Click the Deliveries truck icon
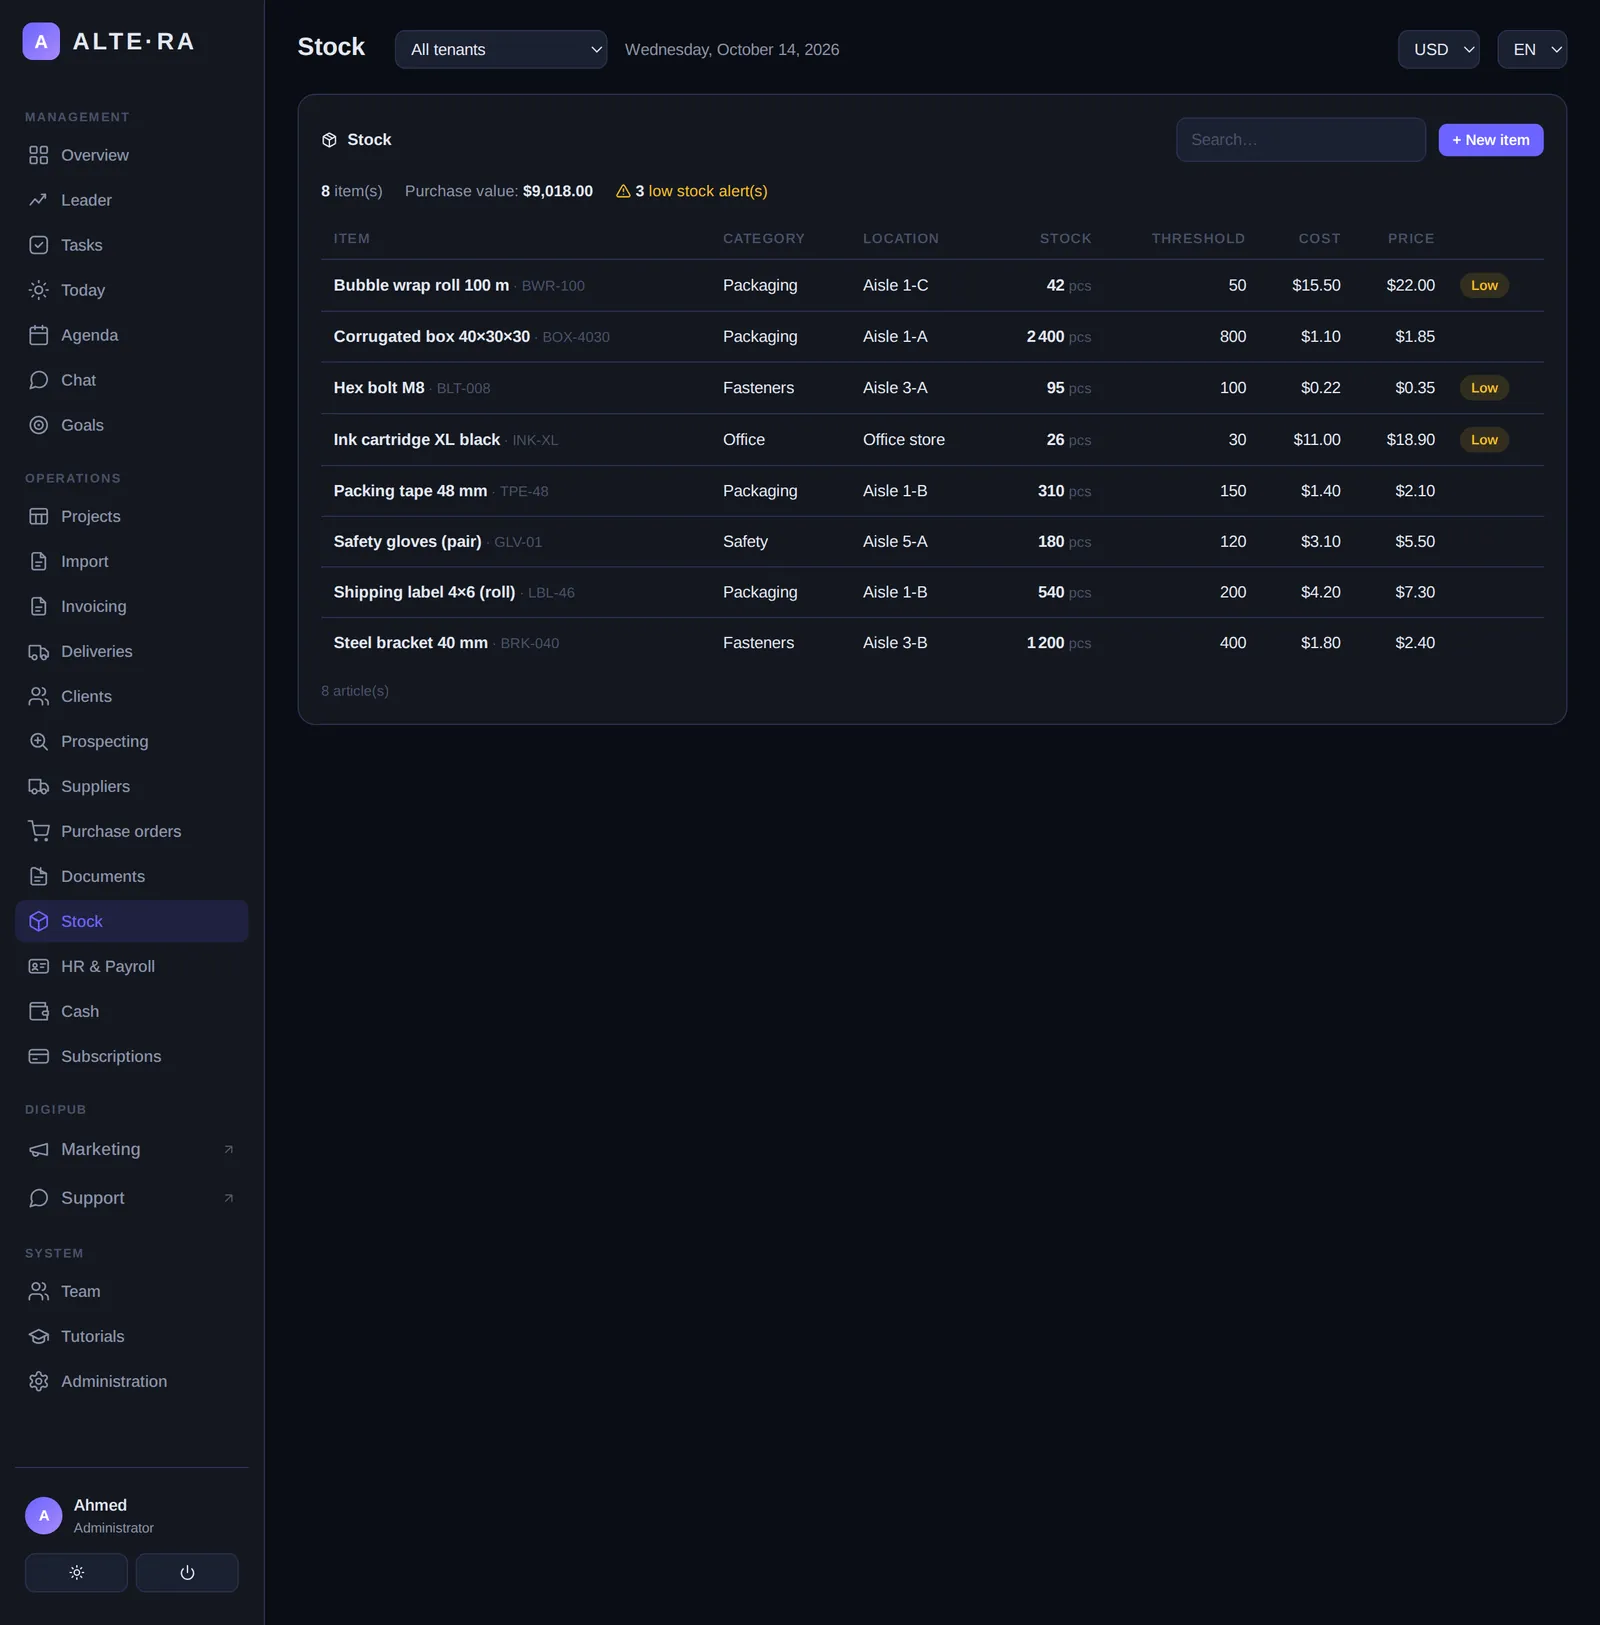 click(38, 652)
